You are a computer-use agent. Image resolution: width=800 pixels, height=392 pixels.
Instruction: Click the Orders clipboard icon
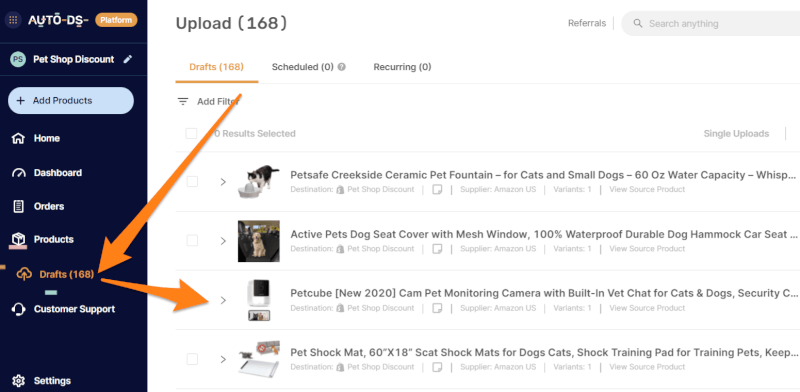point(18,206)
